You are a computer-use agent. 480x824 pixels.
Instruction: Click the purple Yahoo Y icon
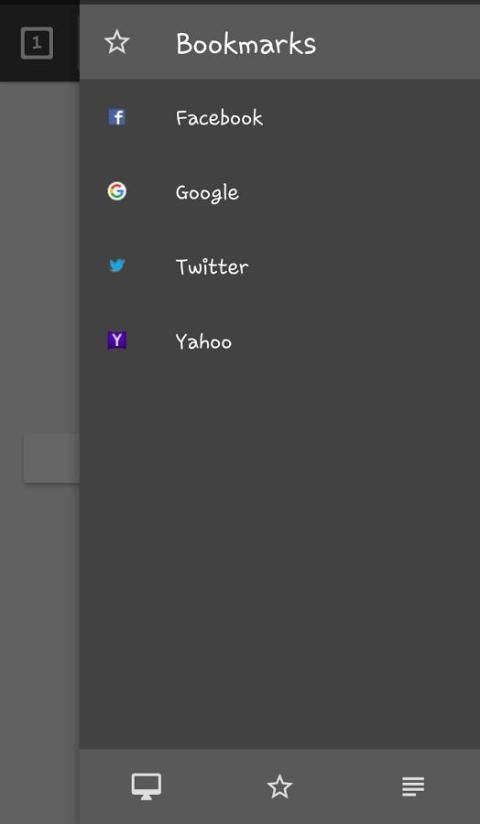tap(117, 341)
